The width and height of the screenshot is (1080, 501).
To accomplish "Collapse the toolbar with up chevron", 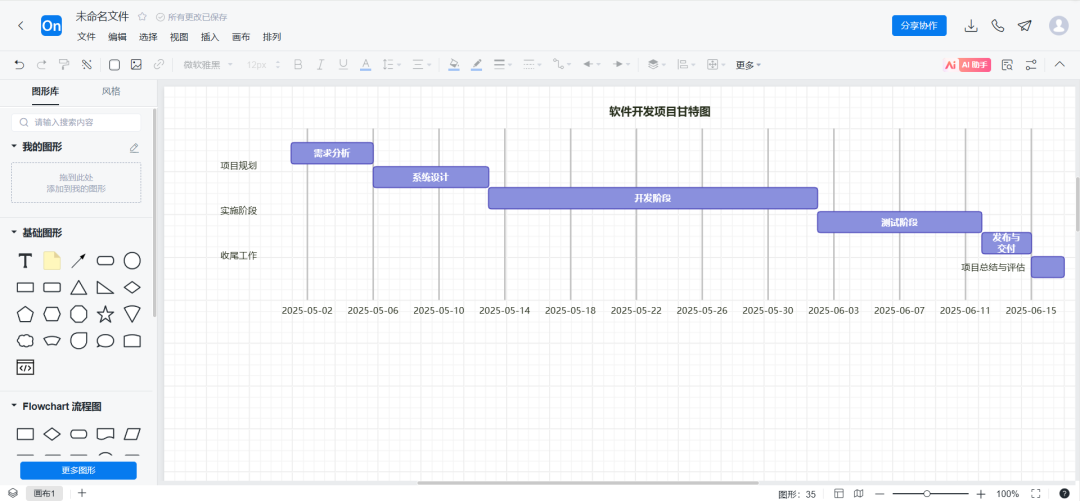I will pos(1060,64).
